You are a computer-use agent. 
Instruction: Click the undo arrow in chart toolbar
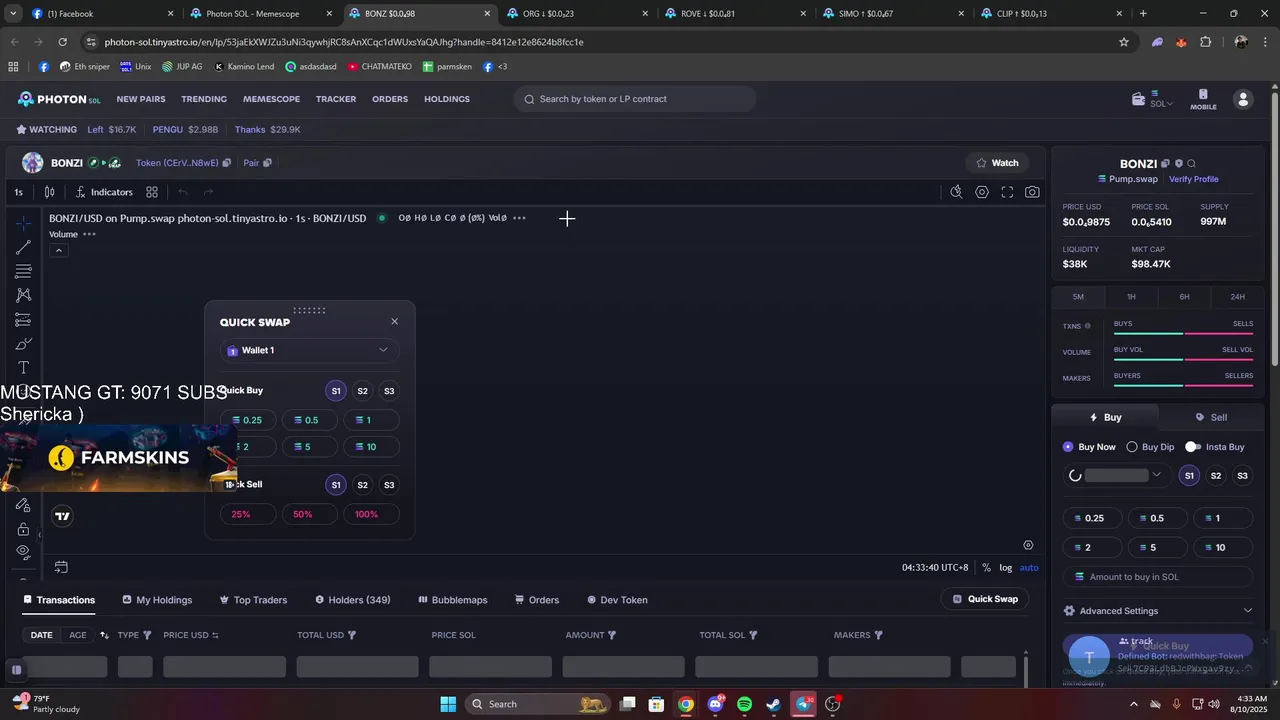[183, 192]
